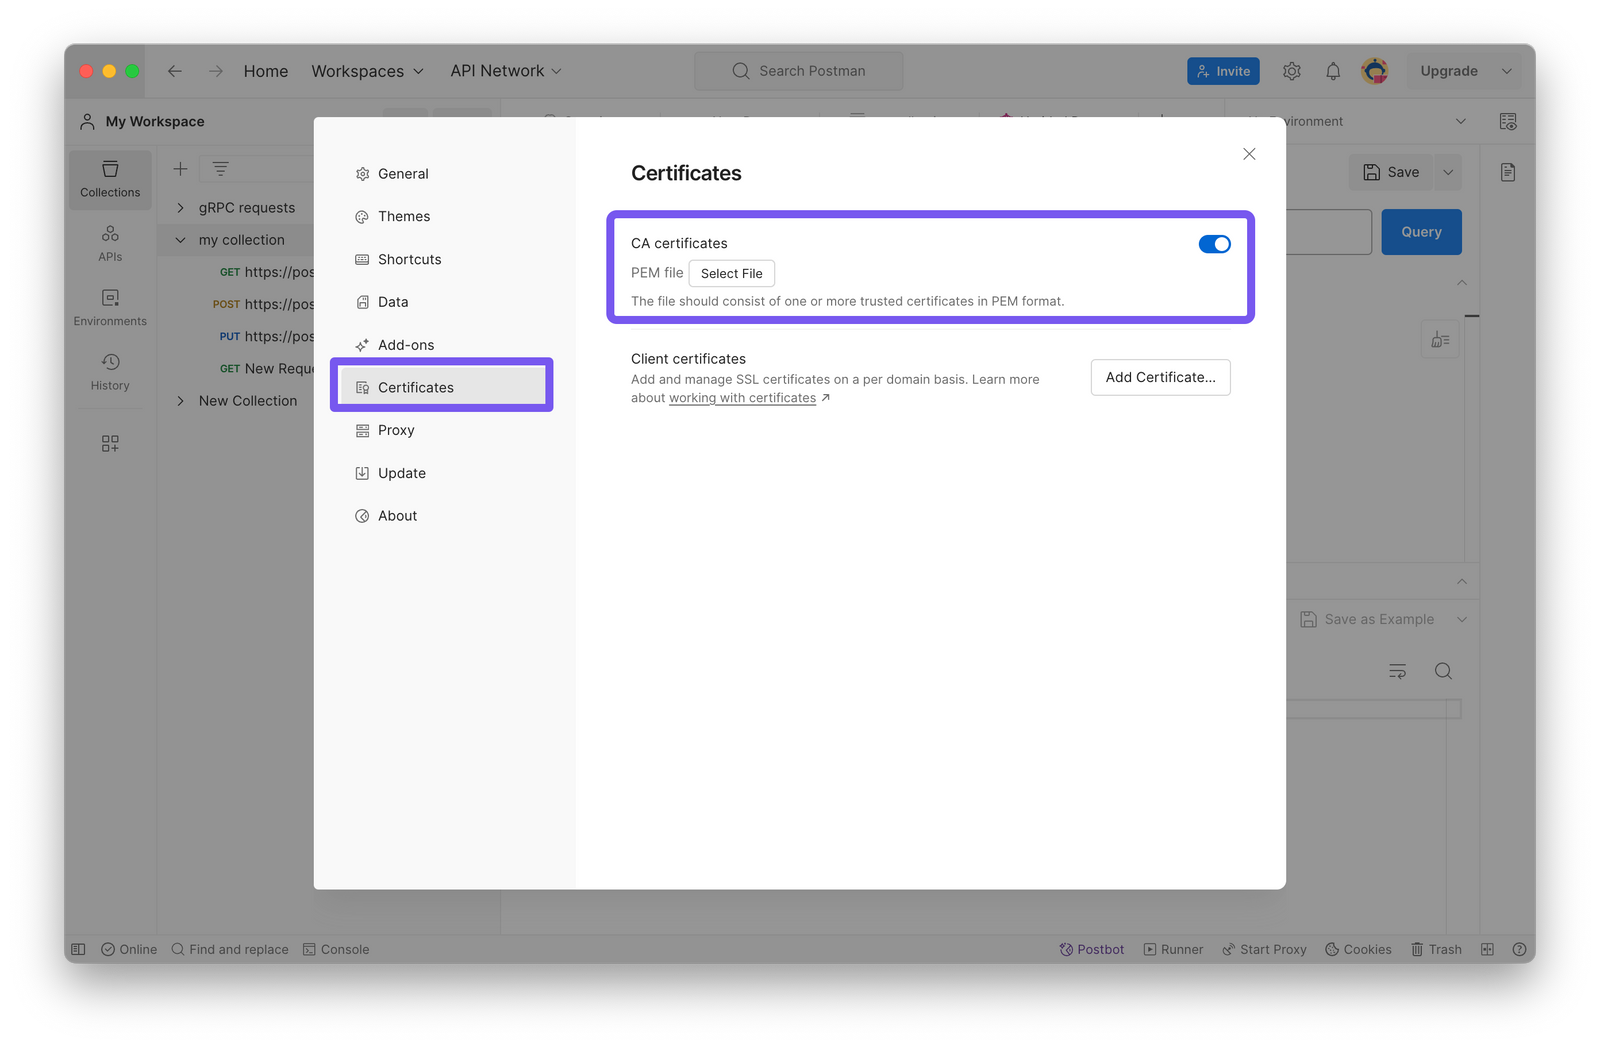Open Postbot from the status bar
The image size is (1600, 1048).
point(1092,949)
